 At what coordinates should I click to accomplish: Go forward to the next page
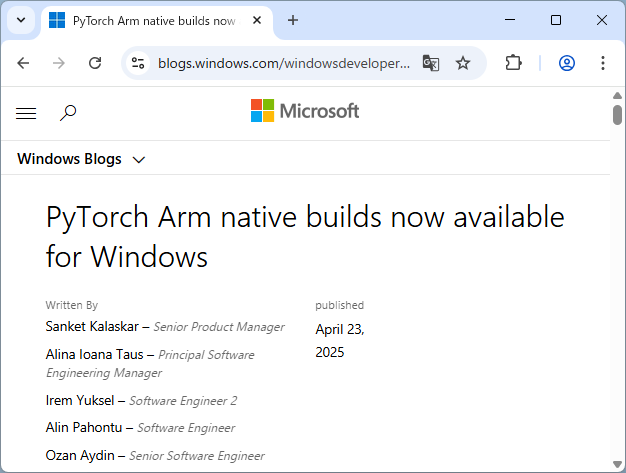59,63
